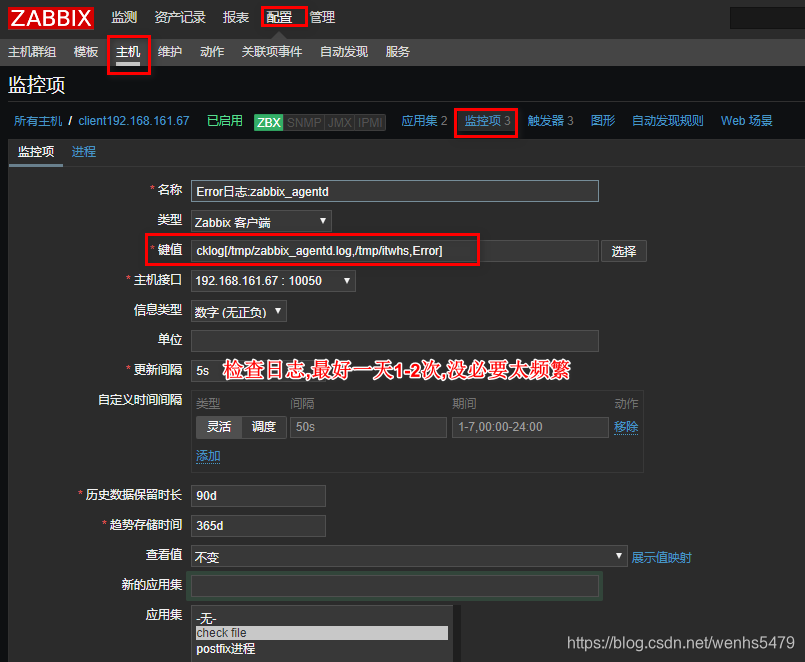
Task: Open Web 场景 link
Action: 746,121
